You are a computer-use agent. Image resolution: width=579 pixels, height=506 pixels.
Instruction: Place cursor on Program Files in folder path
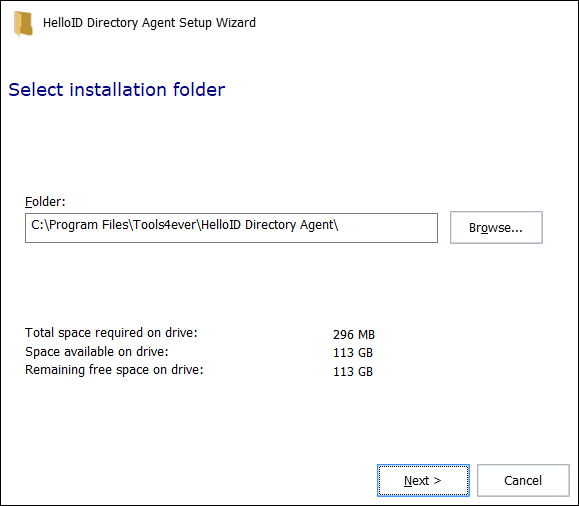(x=88, y=225)
